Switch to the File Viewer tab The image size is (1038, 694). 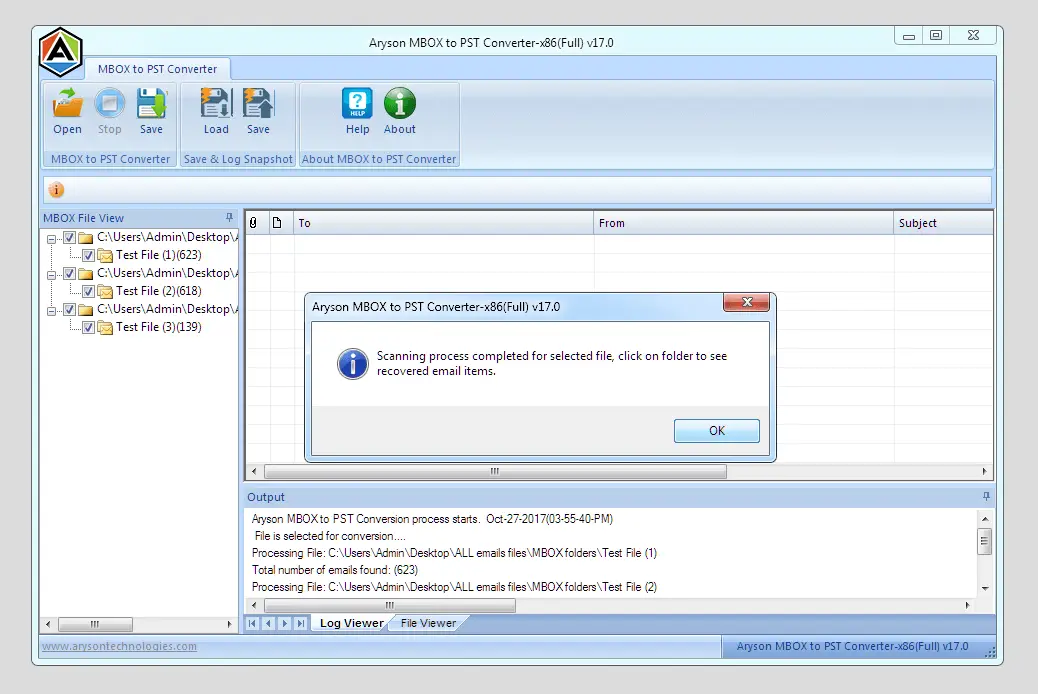tap(428, 623)
